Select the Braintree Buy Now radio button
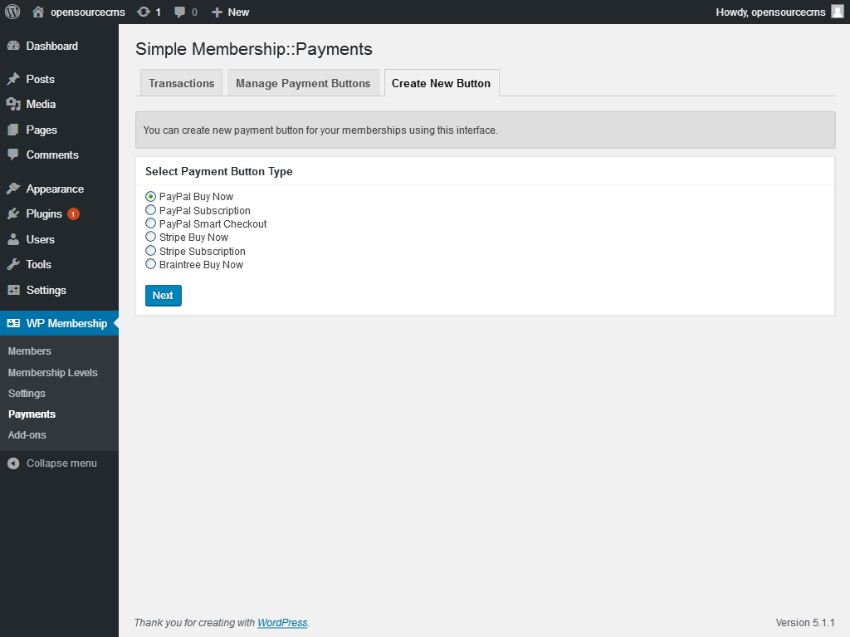Image resolution: width=850 pixels, height=637 pixels. [150, 264]
